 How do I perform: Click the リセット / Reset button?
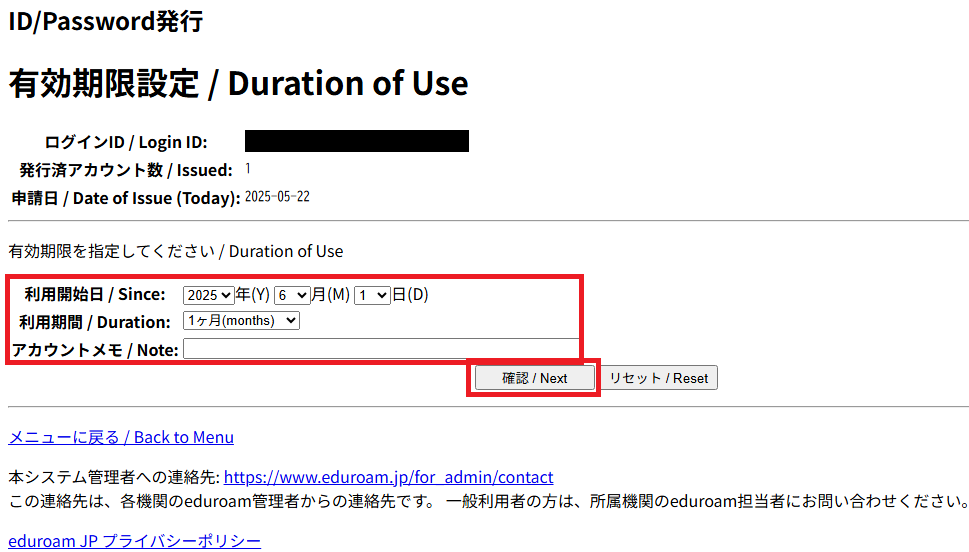click(659, 378)
